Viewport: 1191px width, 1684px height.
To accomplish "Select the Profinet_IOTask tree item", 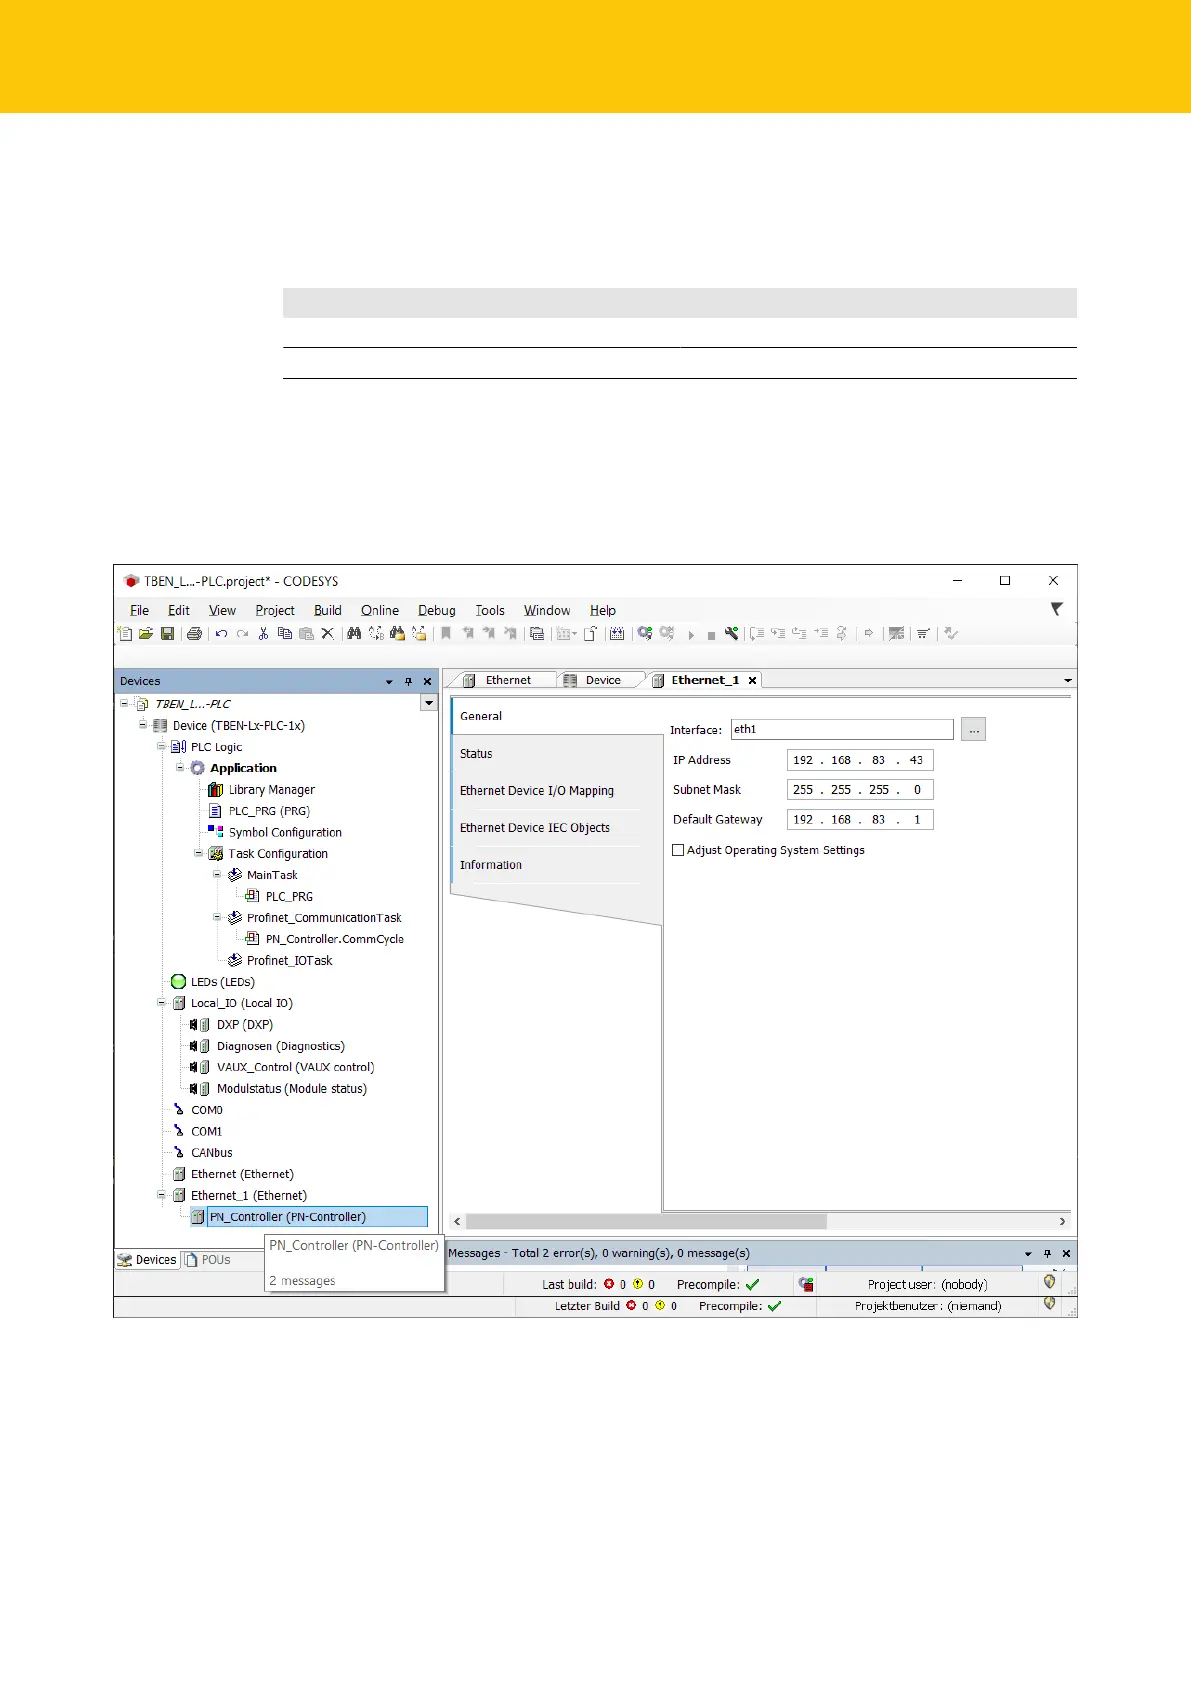I will tap(290, 961).
